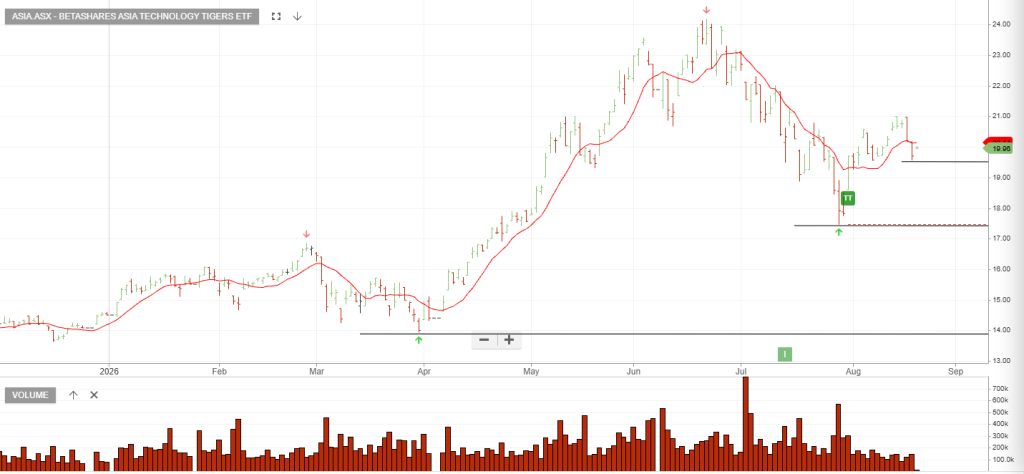Click the Feb date axis label

point(219,370)
